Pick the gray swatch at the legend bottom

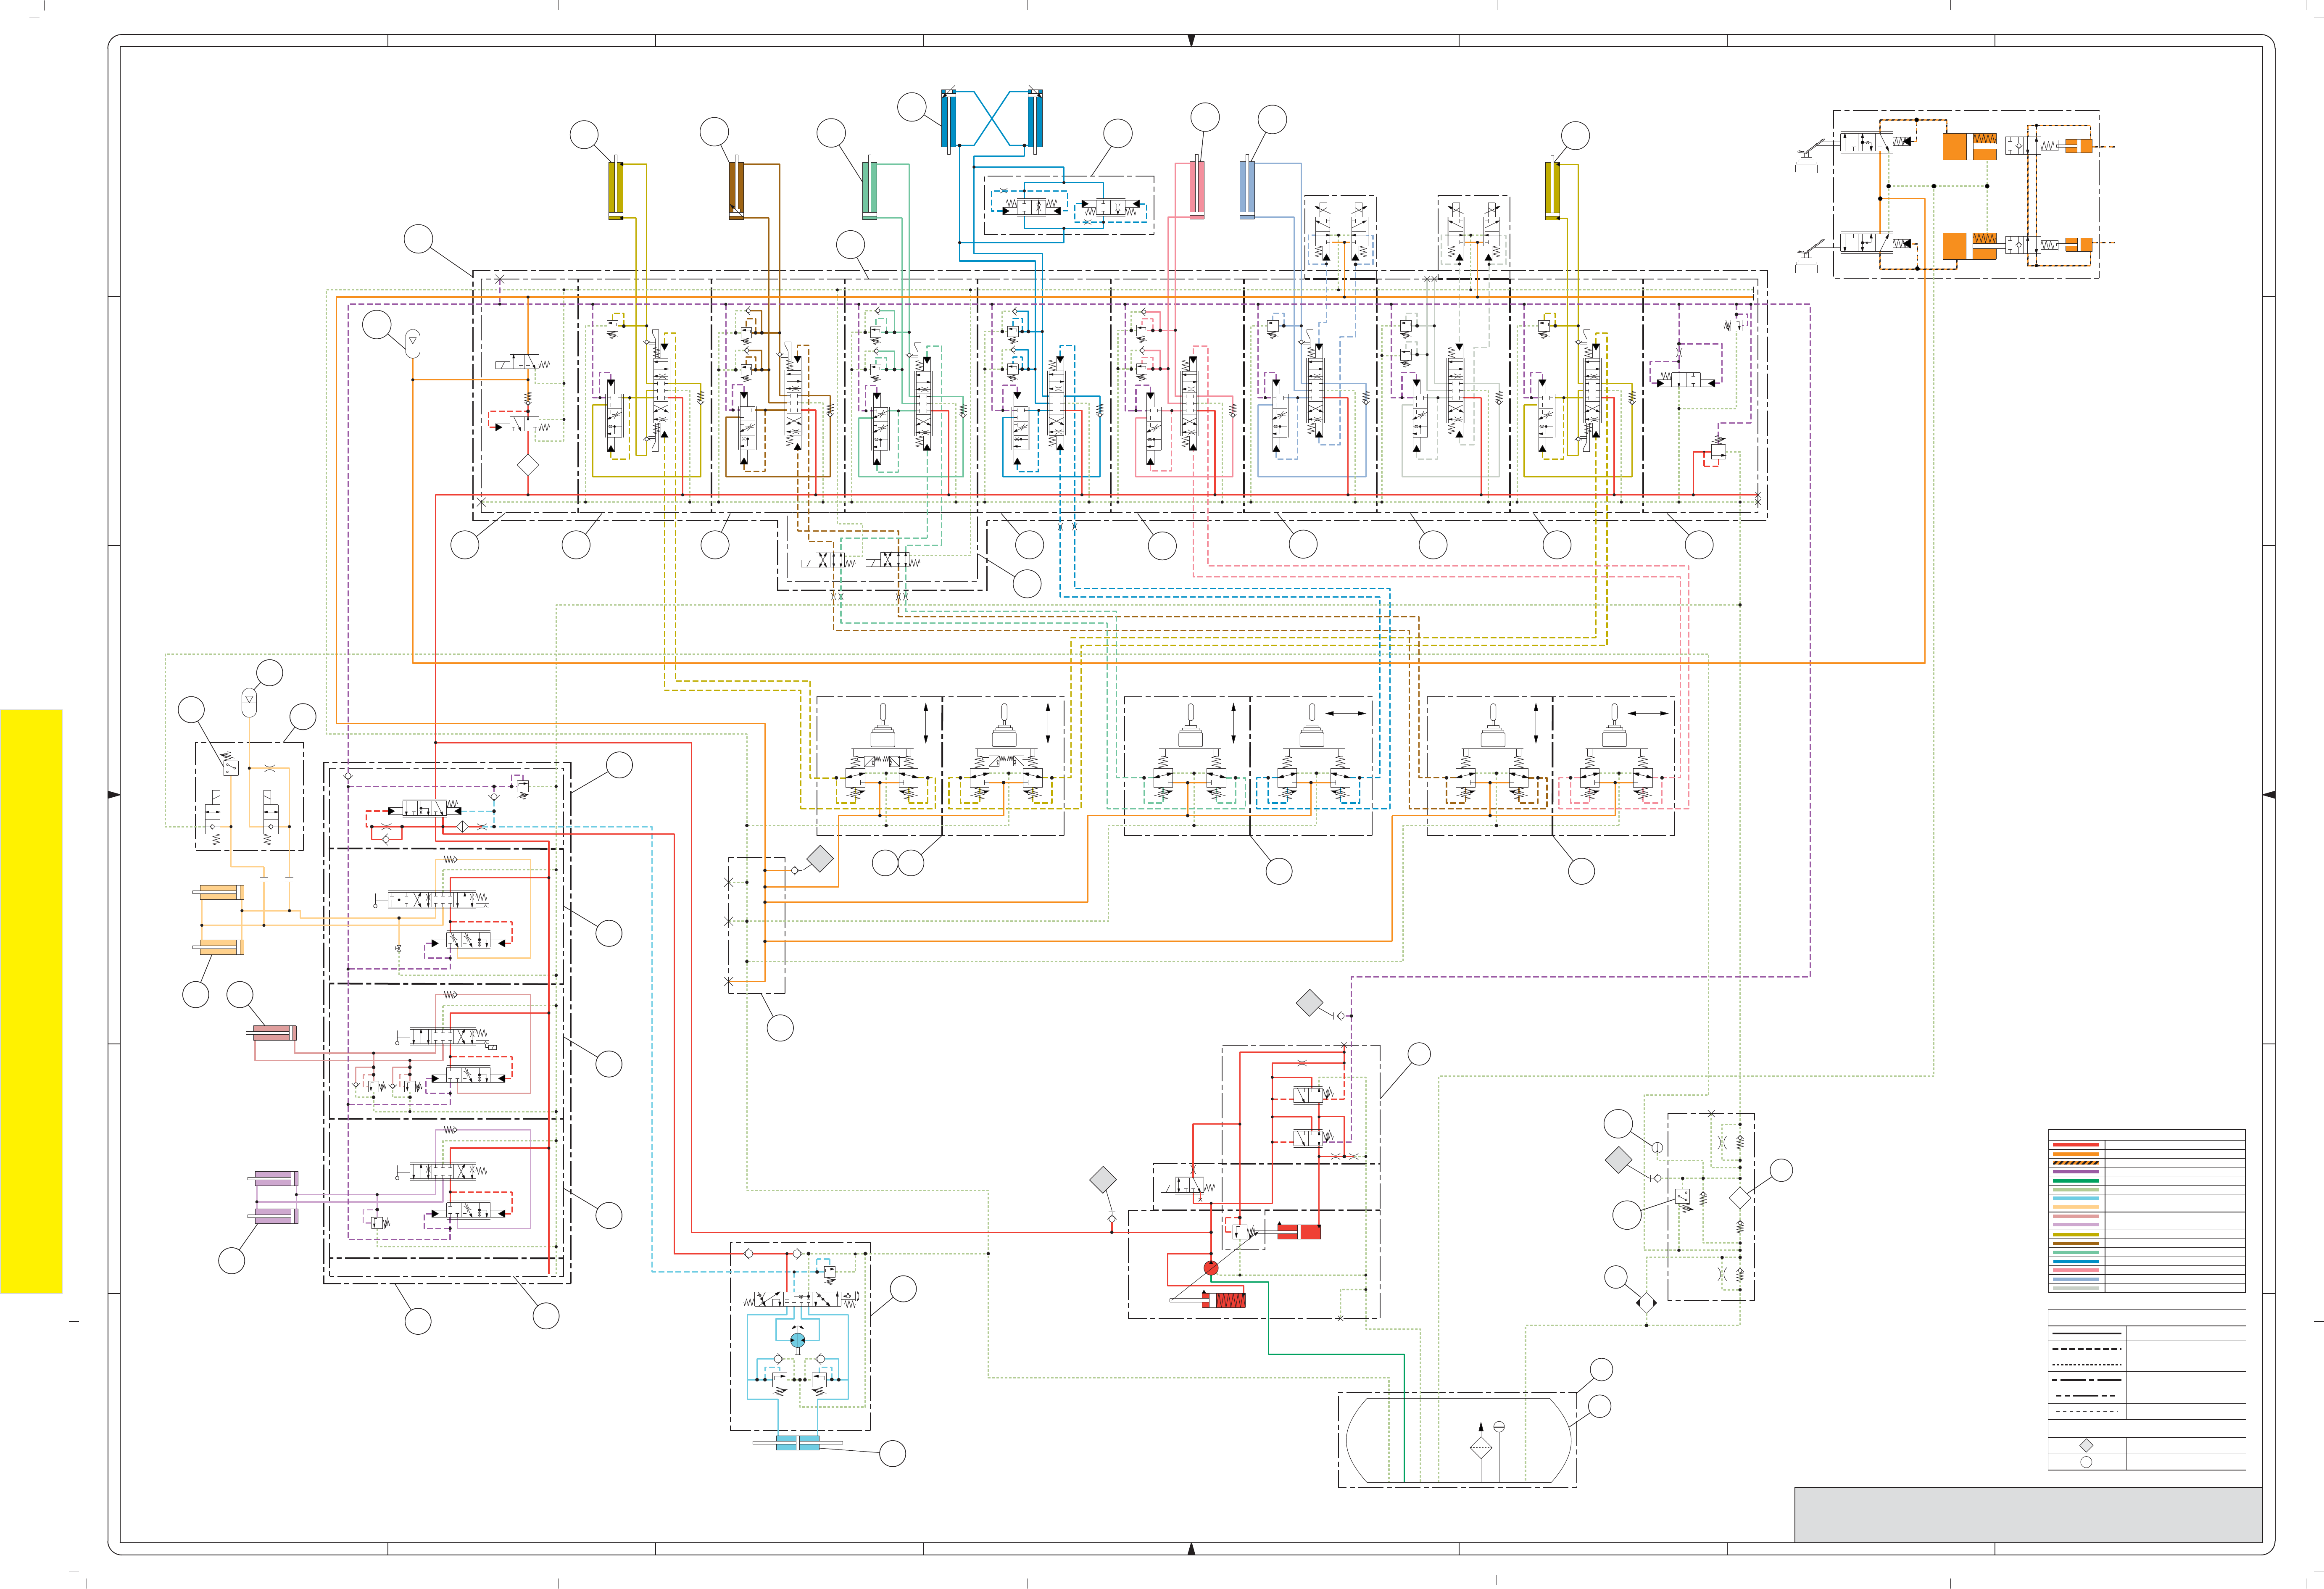2076,1288
